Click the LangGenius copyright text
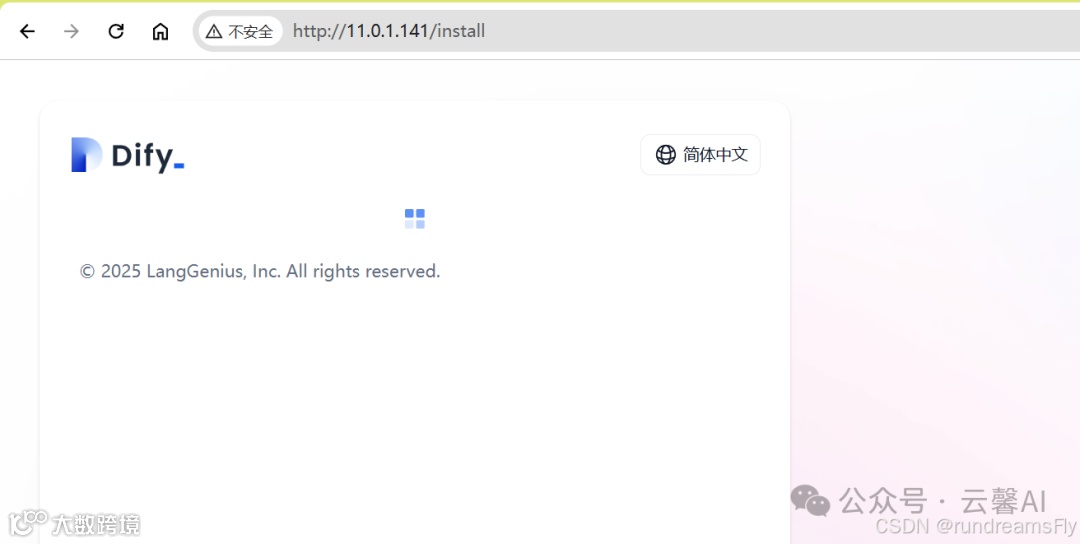 260,271
